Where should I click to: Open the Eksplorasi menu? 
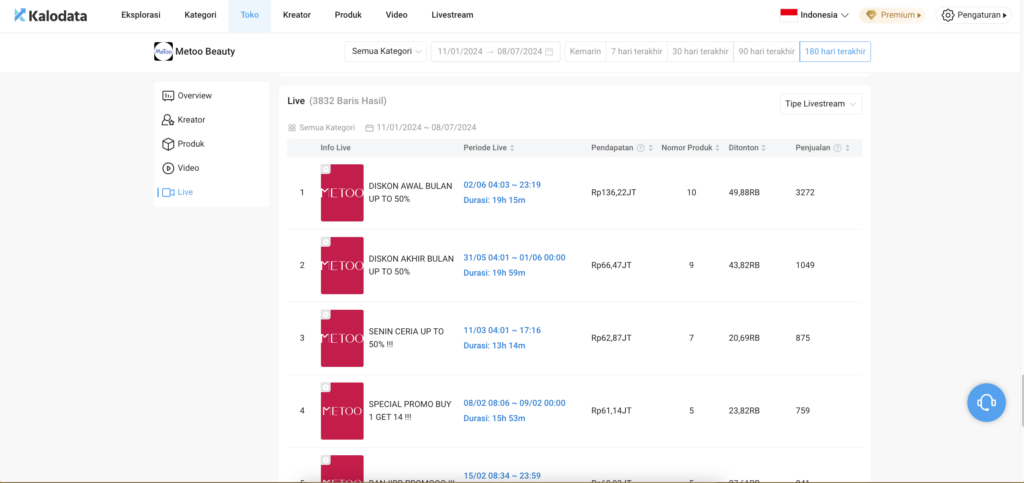140,15
